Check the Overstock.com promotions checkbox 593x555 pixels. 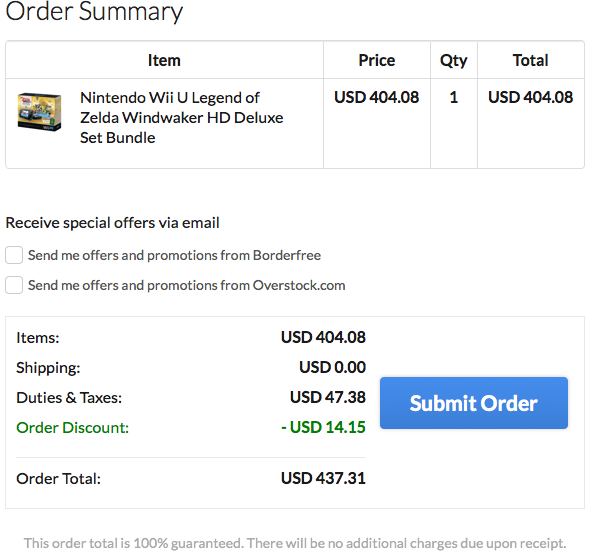[14, 285]
